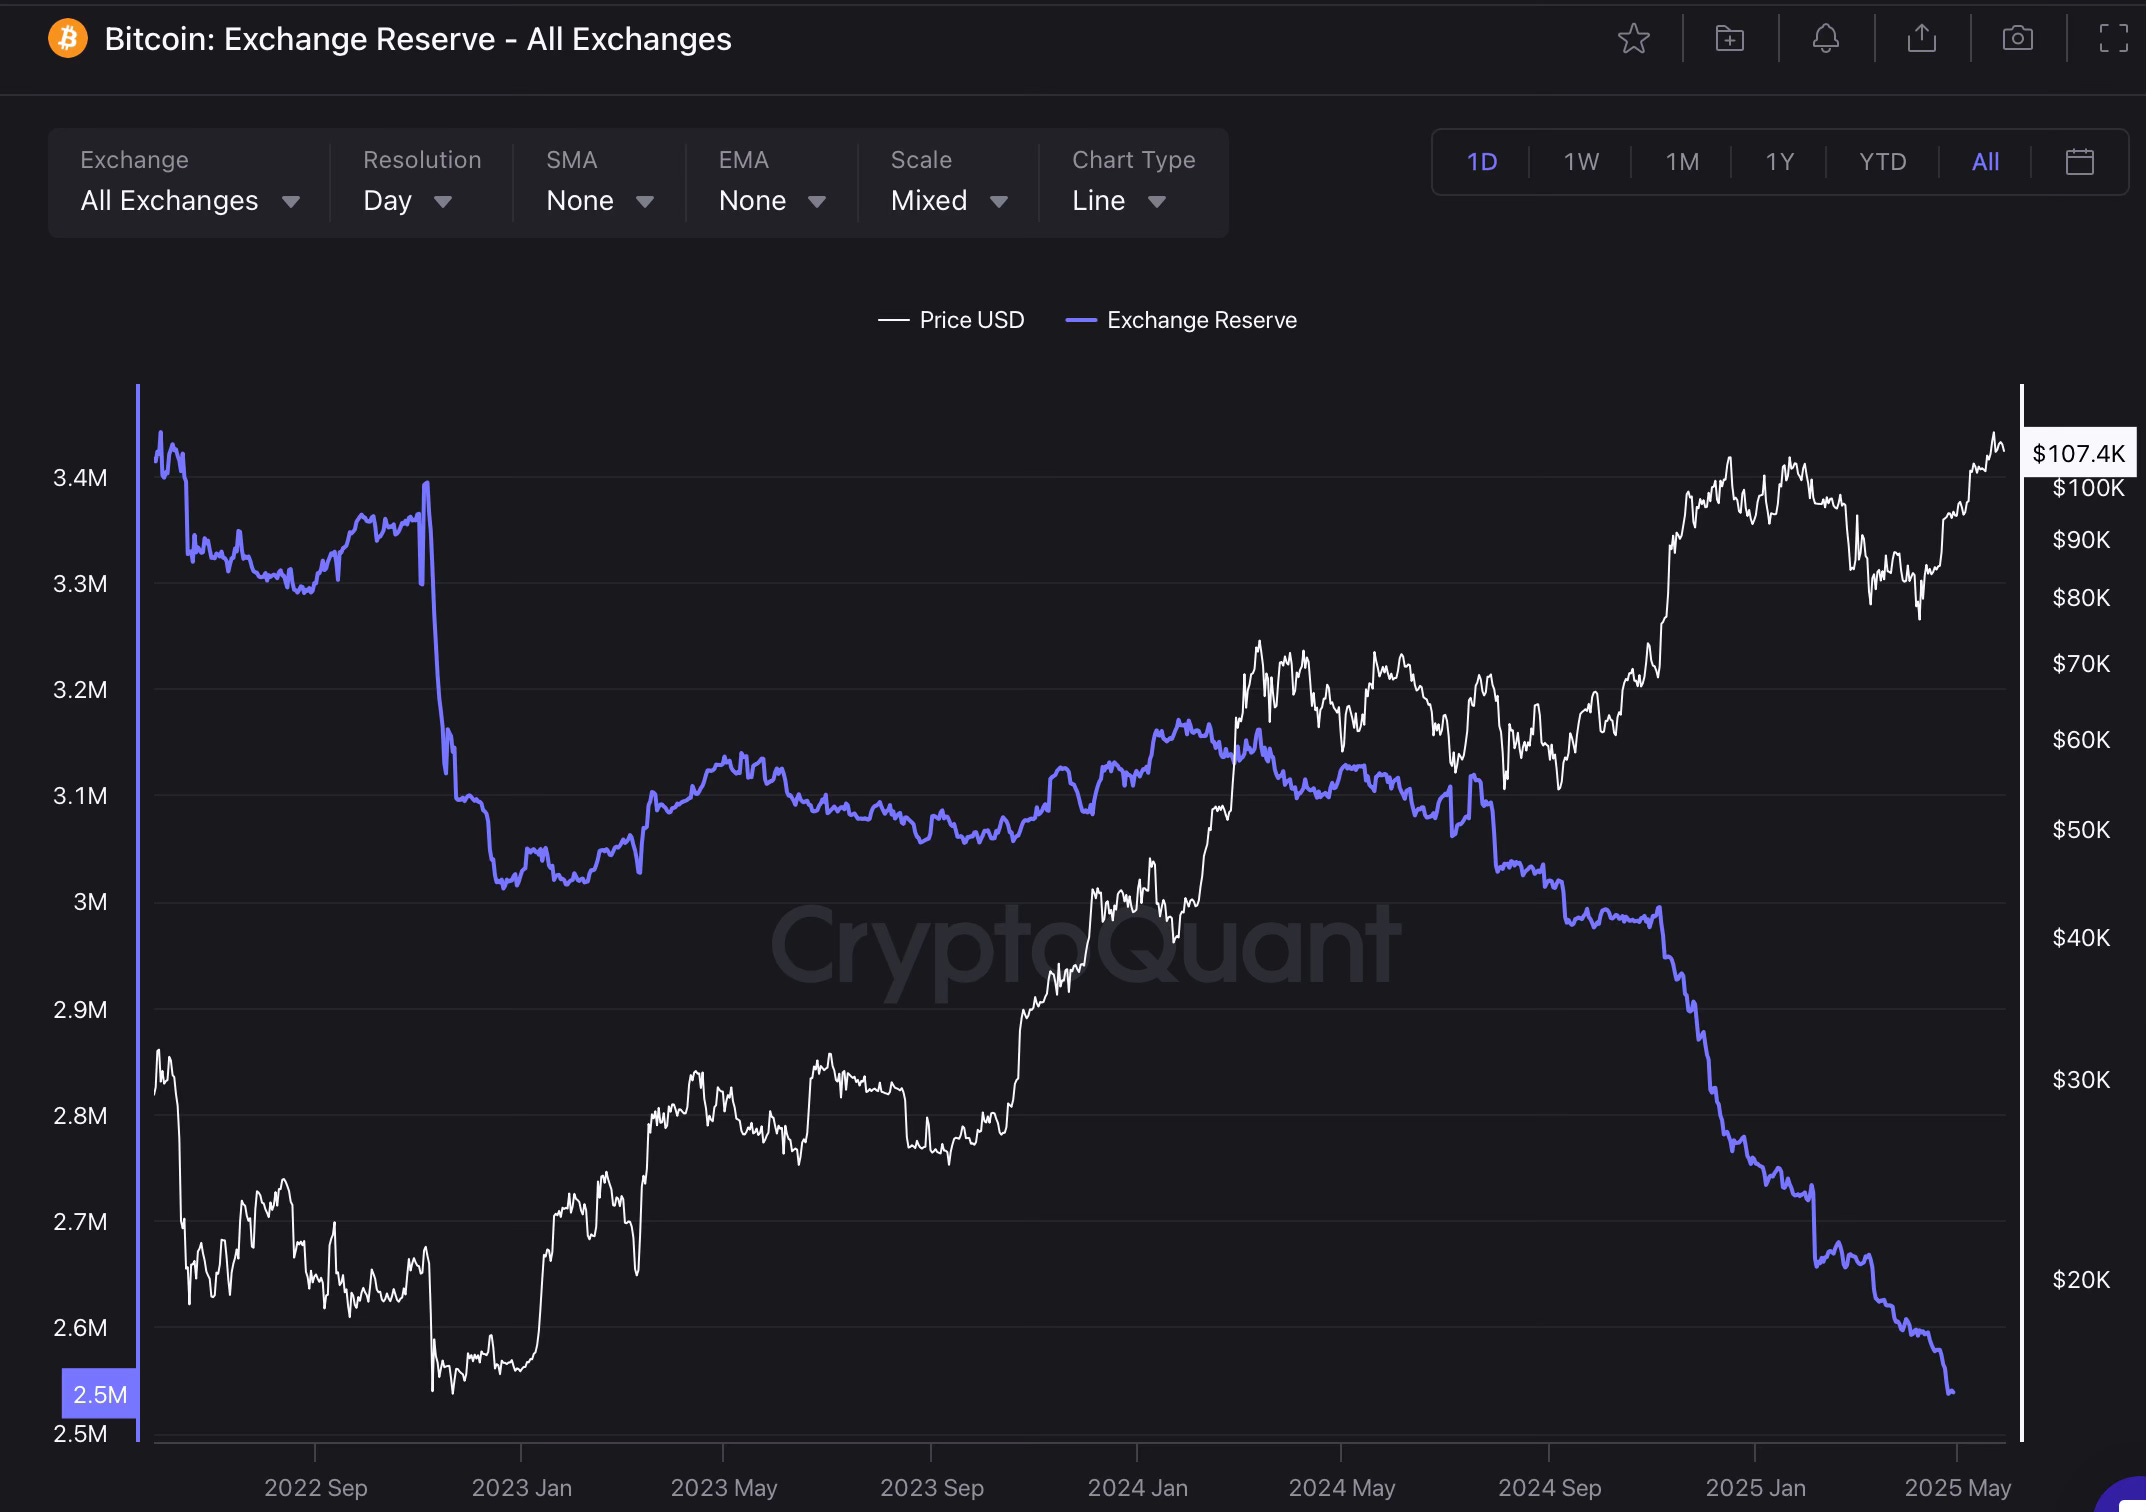Click the $107.4K price axis label

tap(2078, 454)
